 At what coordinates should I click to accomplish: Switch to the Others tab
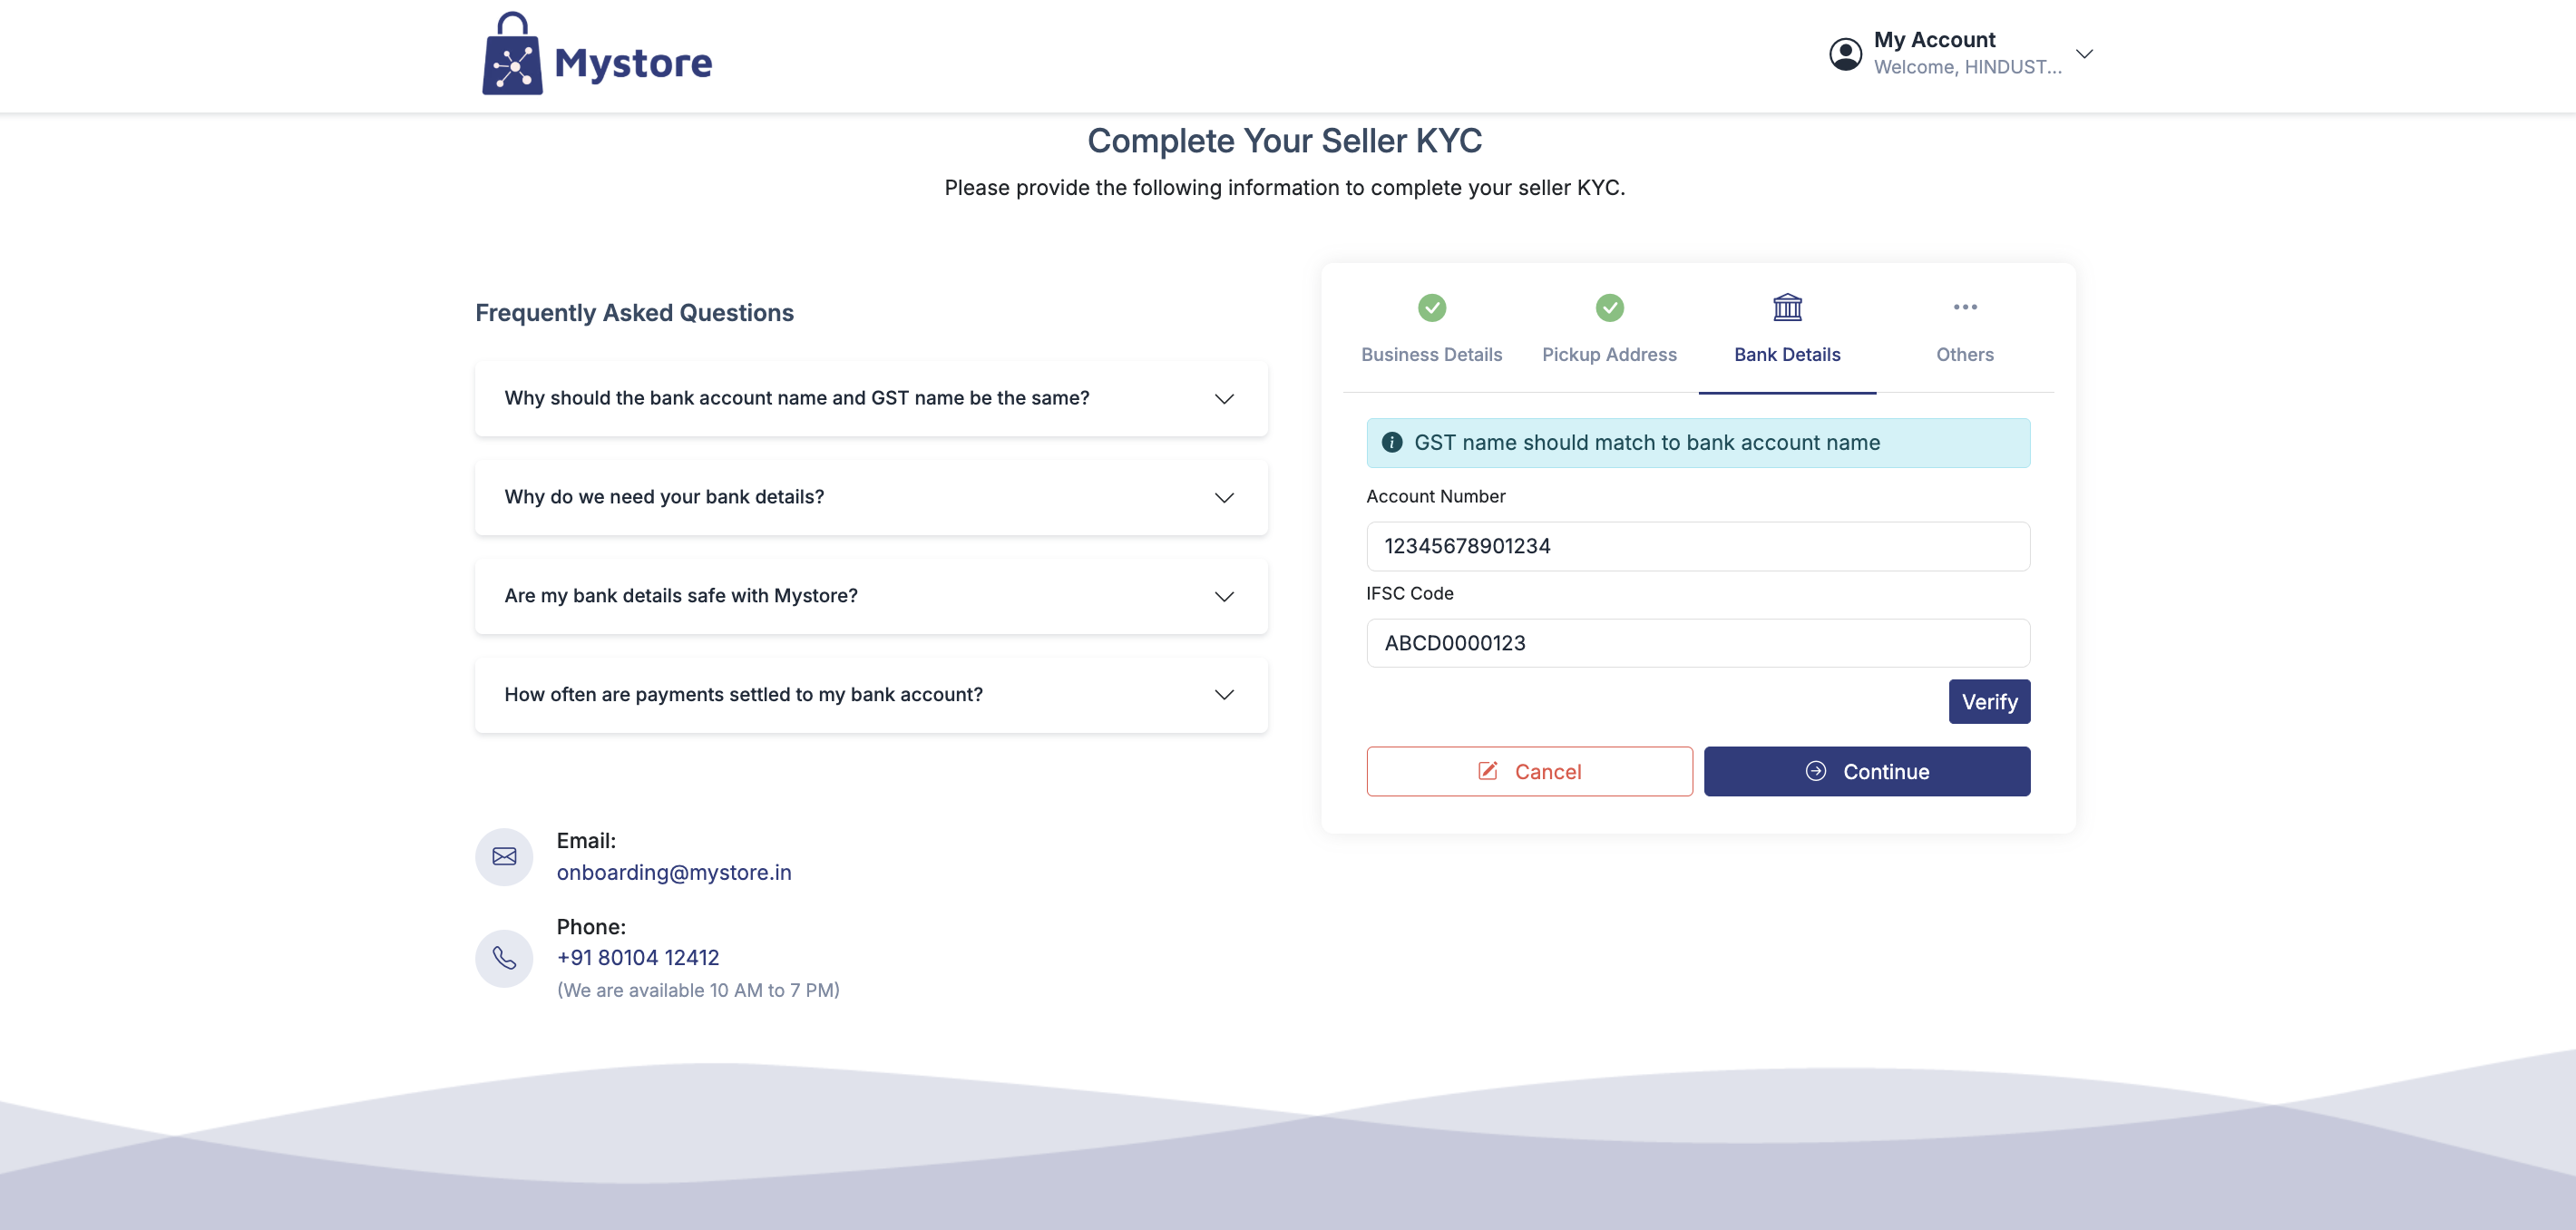pos(1964,354)
